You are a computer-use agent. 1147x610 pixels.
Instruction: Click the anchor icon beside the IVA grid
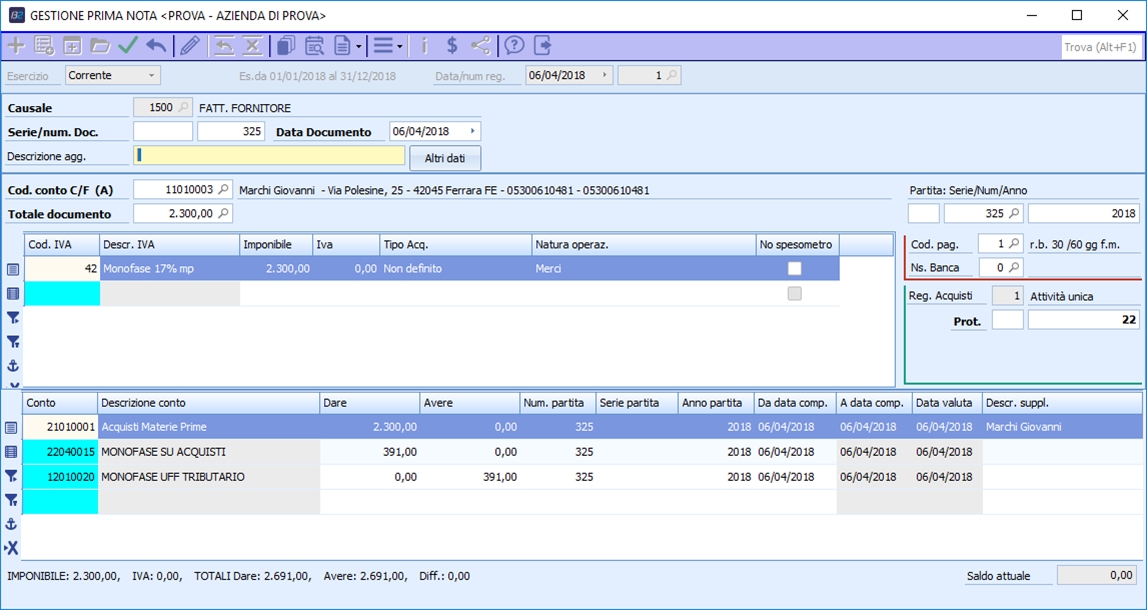point(13,366)
